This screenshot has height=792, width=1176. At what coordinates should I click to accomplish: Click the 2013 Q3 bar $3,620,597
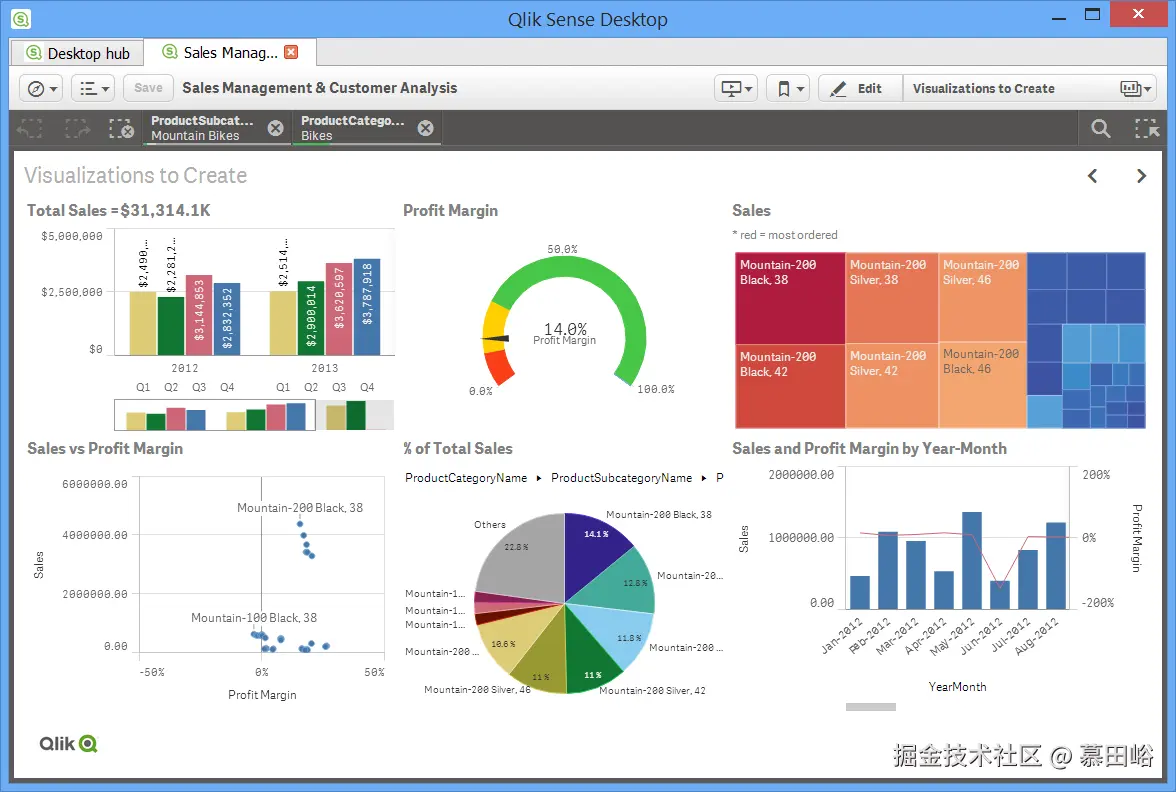339,309
